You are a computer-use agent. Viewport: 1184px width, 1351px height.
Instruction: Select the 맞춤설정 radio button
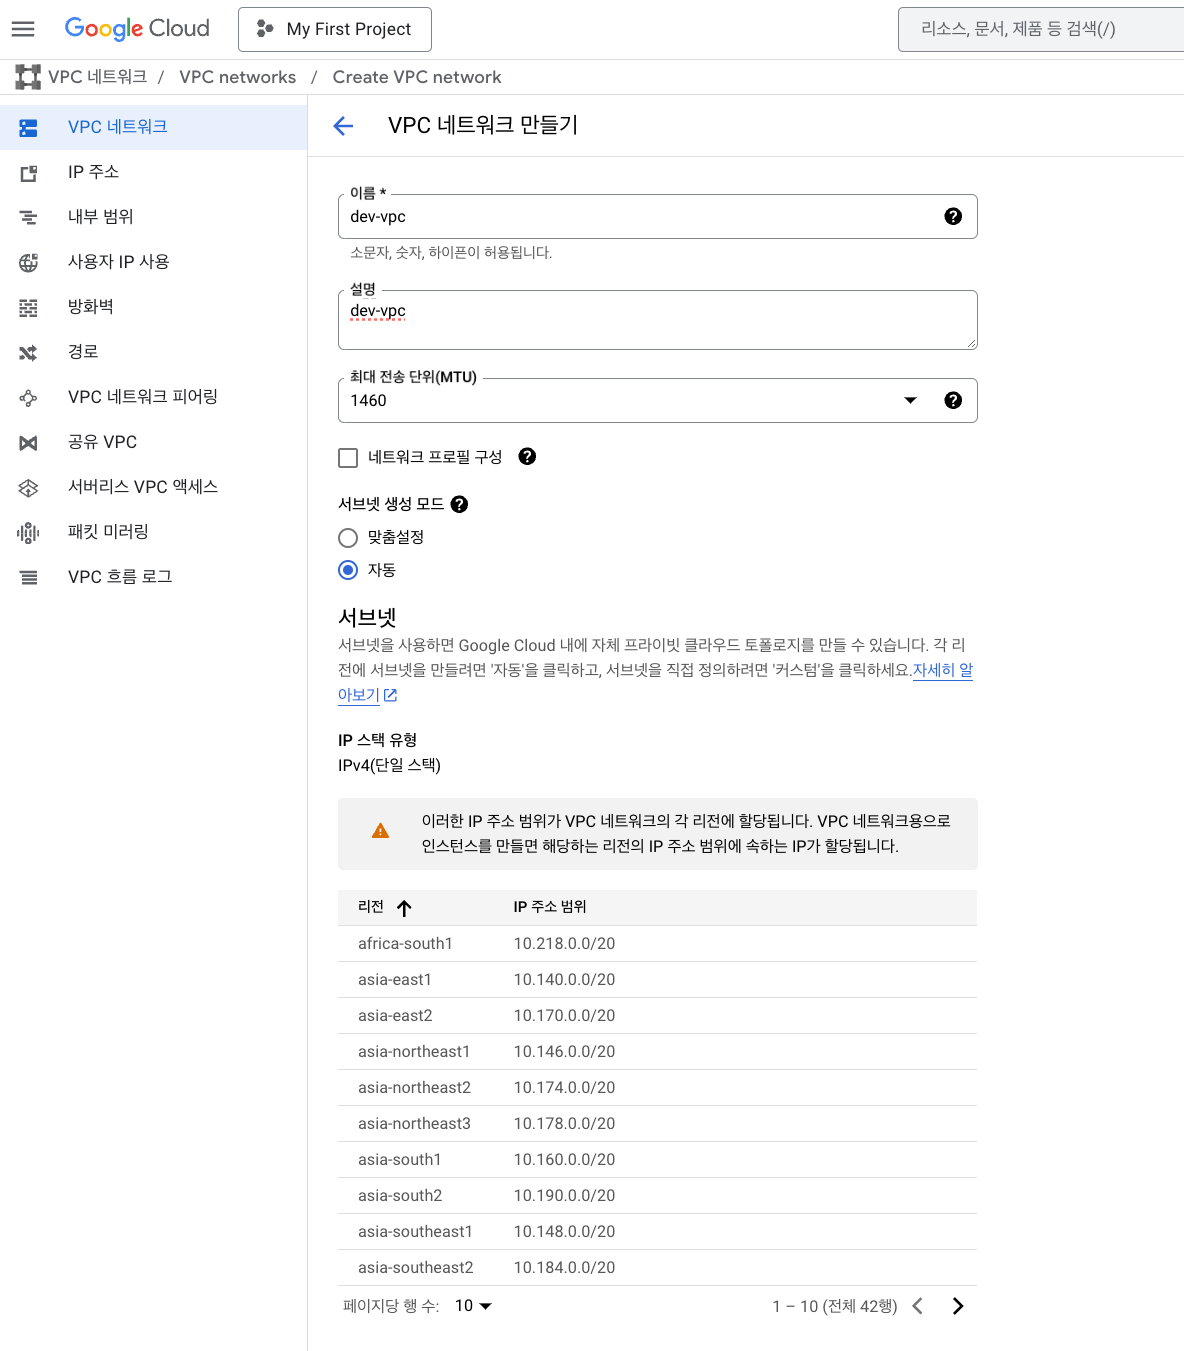[x=348, y=538]
